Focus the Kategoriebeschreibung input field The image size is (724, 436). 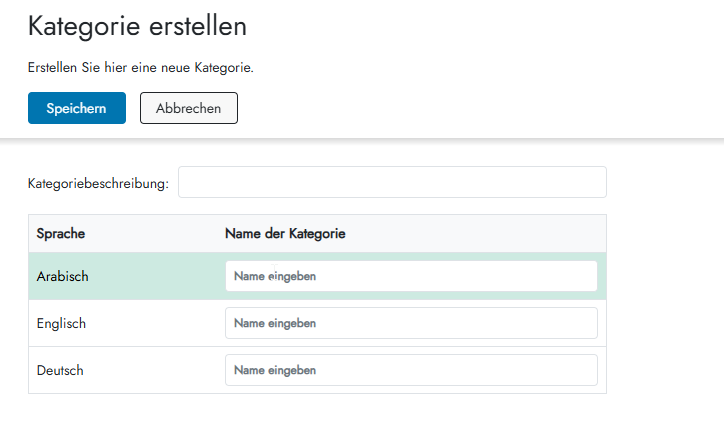coord(391,183)
